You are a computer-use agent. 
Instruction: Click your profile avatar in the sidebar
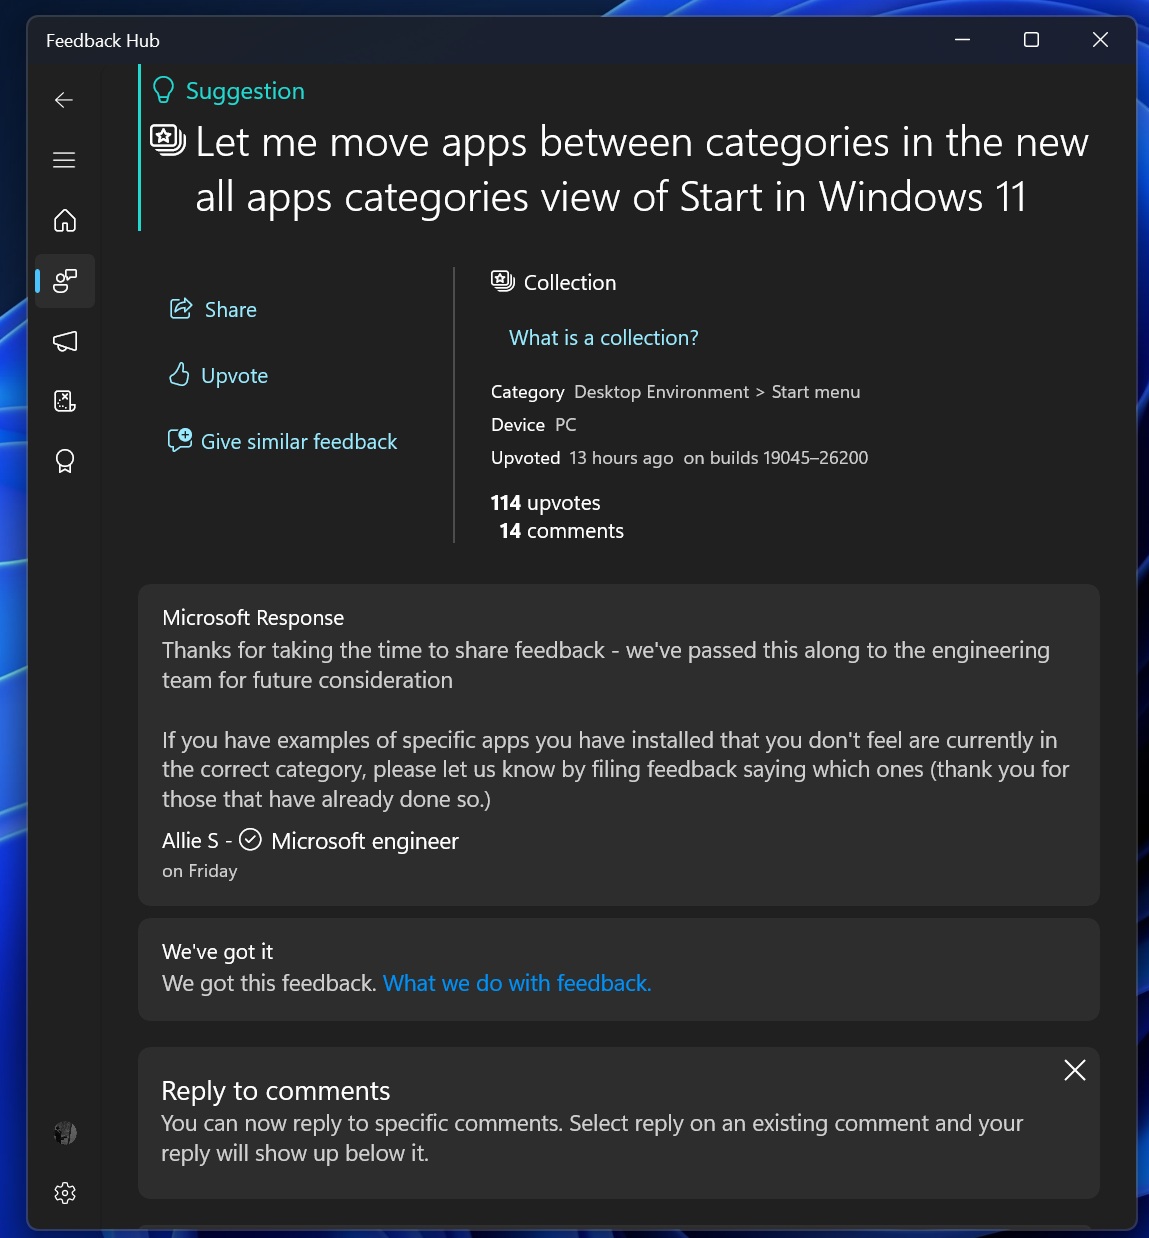pyautogui.click(x=64, y=1133)
